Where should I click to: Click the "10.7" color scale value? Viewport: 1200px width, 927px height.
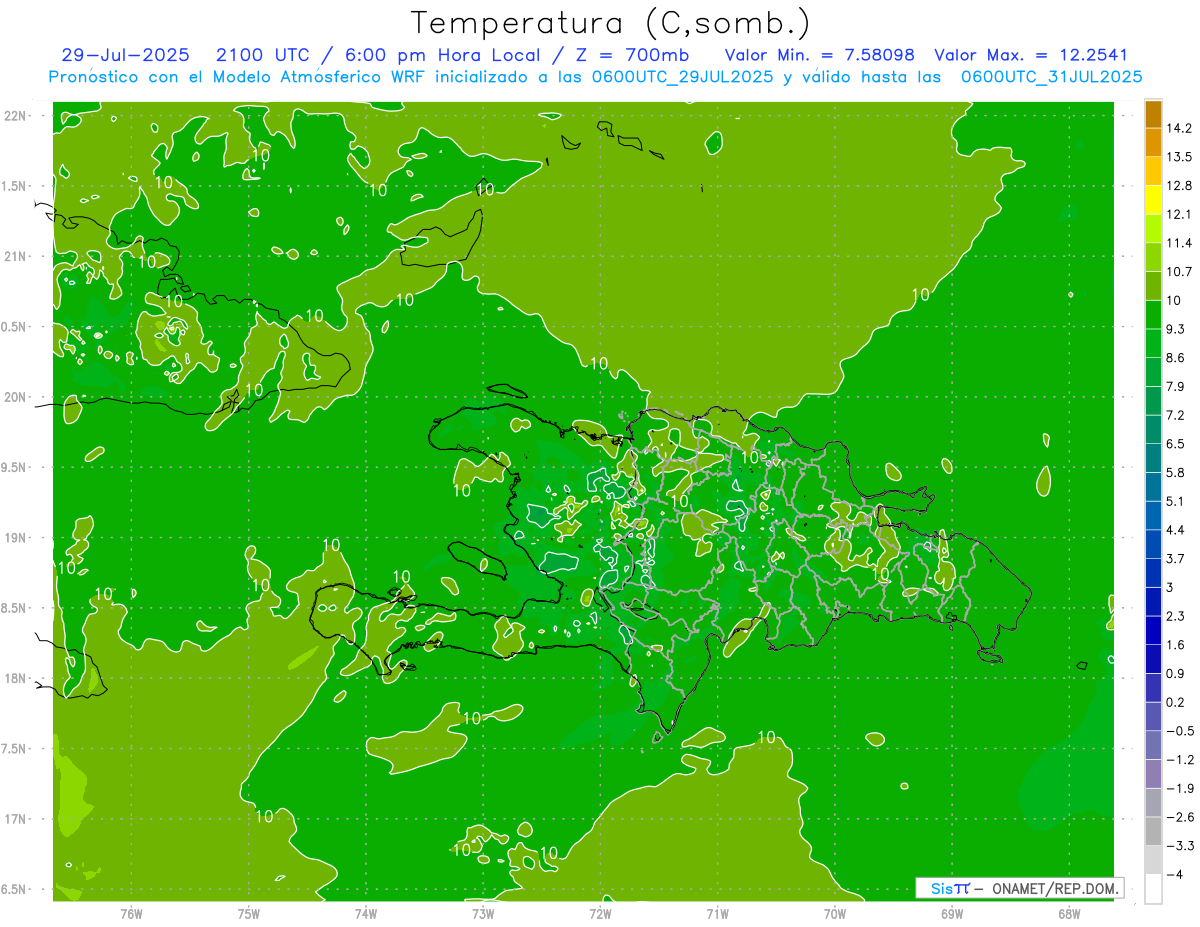point(1179,272)
